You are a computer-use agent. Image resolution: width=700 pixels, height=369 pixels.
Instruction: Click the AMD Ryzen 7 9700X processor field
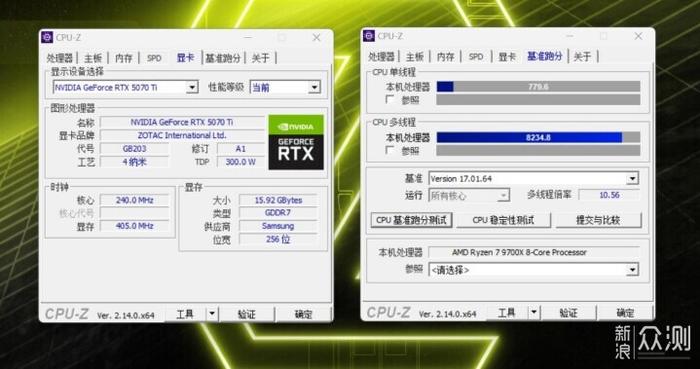coord(533,252)
